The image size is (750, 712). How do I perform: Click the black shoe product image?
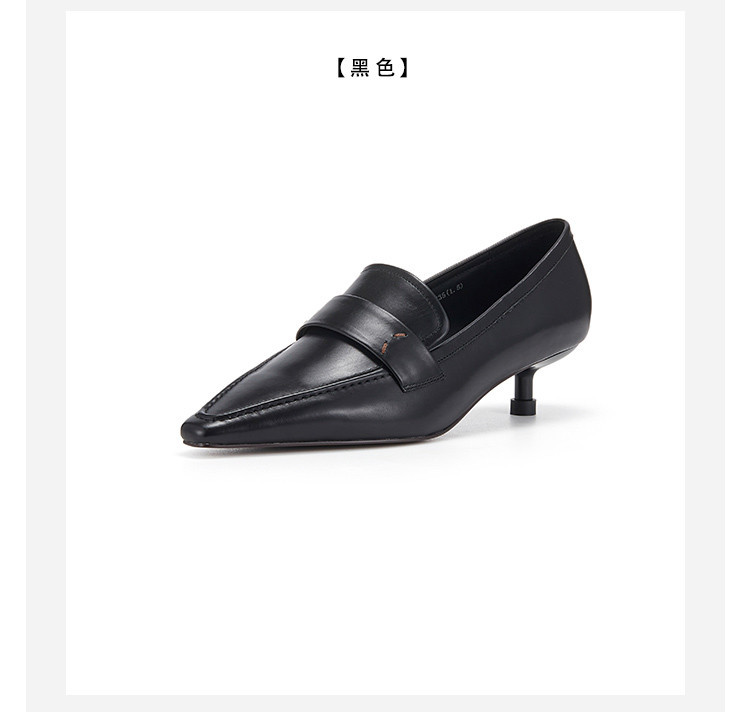[x=386, y=333]
